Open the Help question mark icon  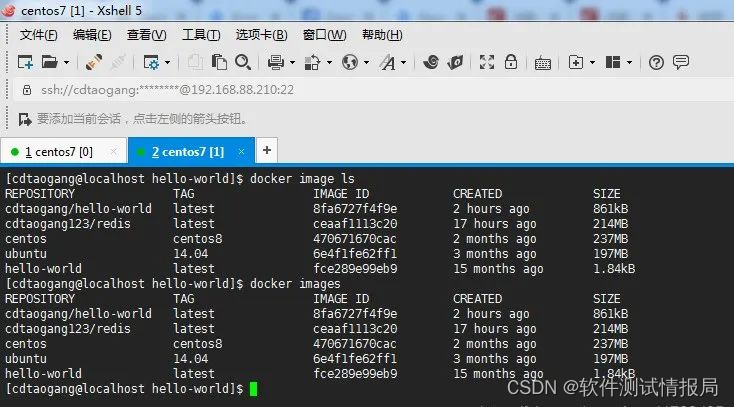[x=656, y=62]
